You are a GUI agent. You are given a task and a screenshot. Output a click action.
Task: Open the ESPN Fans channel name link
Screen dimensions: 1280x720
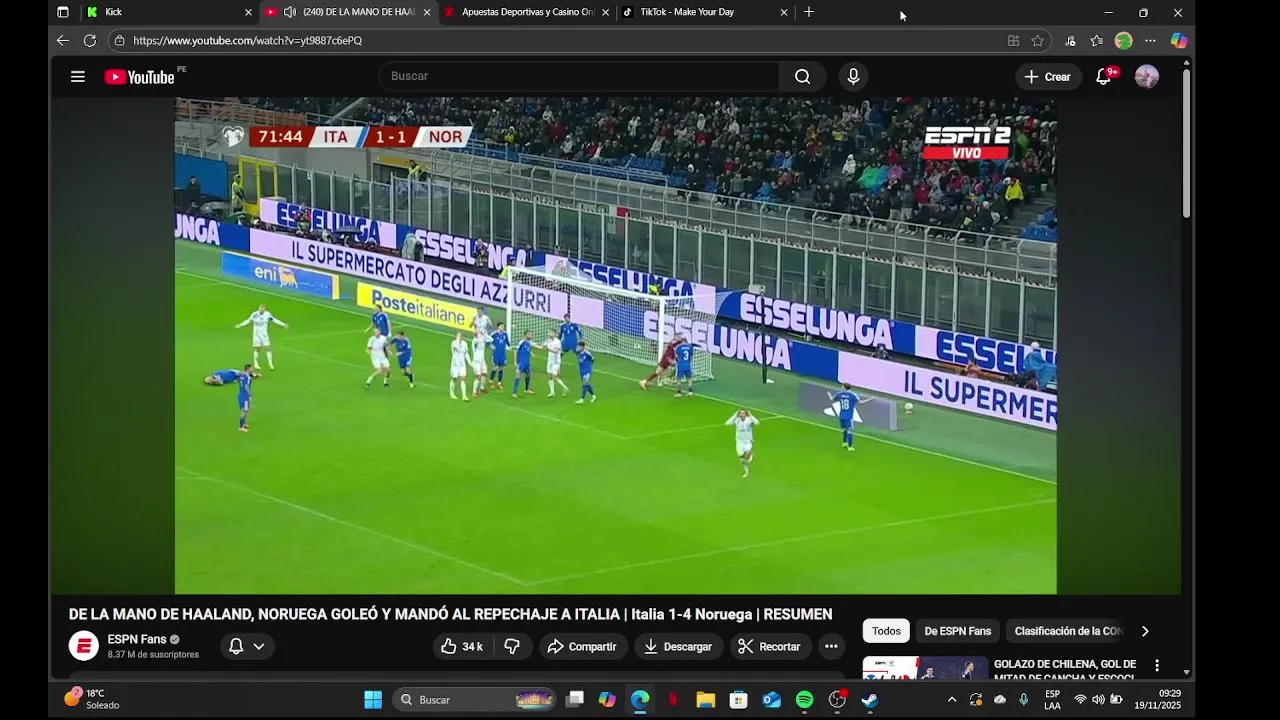tap(137, 640)
